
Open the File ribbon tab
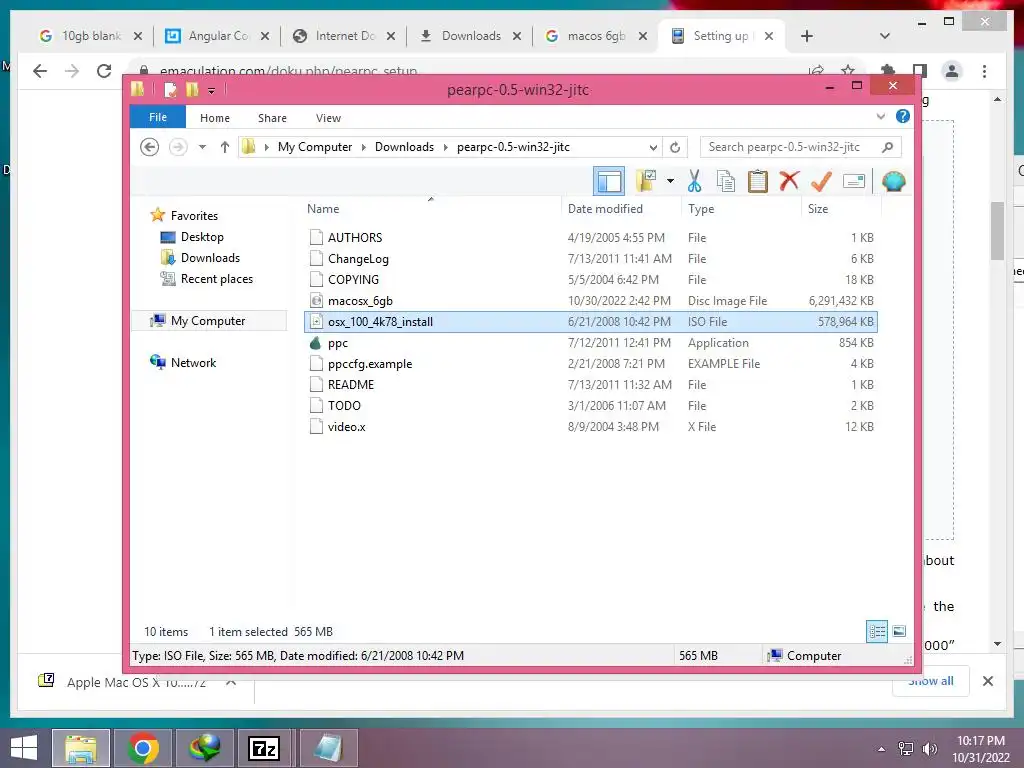click(x=157, y=117)
